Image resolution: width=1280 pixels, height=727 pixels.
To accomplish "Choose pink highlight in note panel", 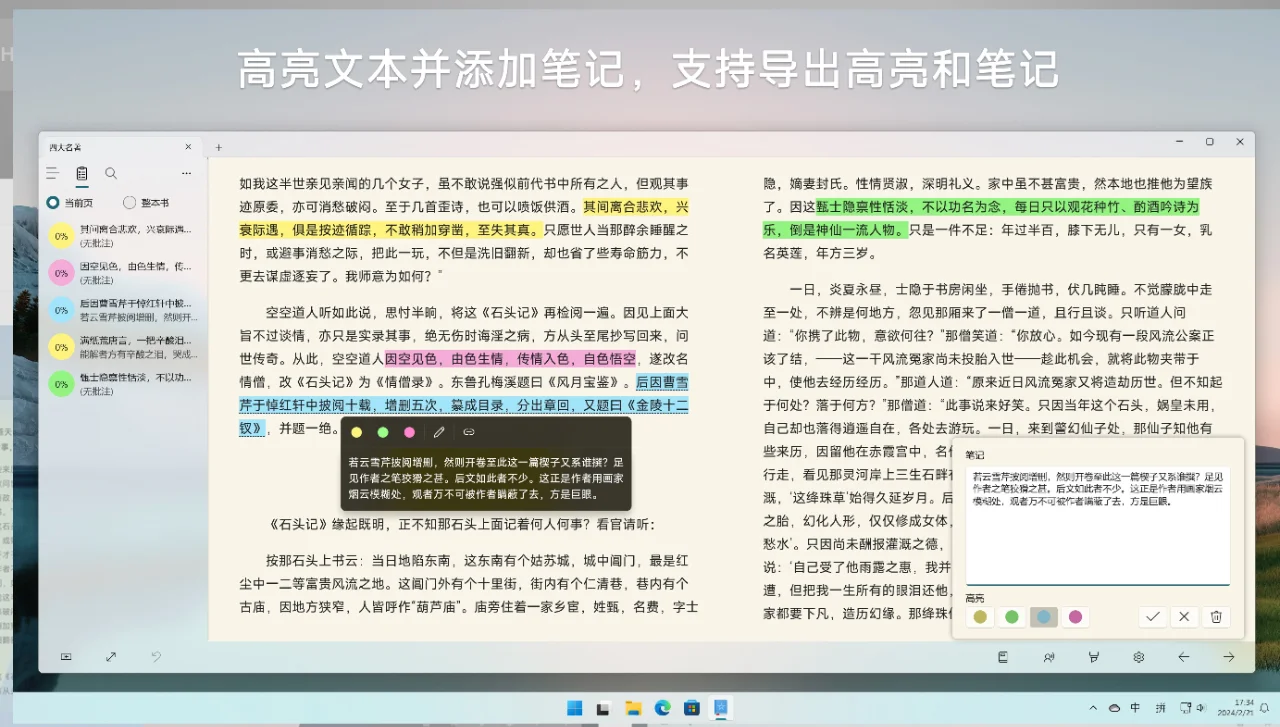I will pyautogui.click(x=1076, y=617).
